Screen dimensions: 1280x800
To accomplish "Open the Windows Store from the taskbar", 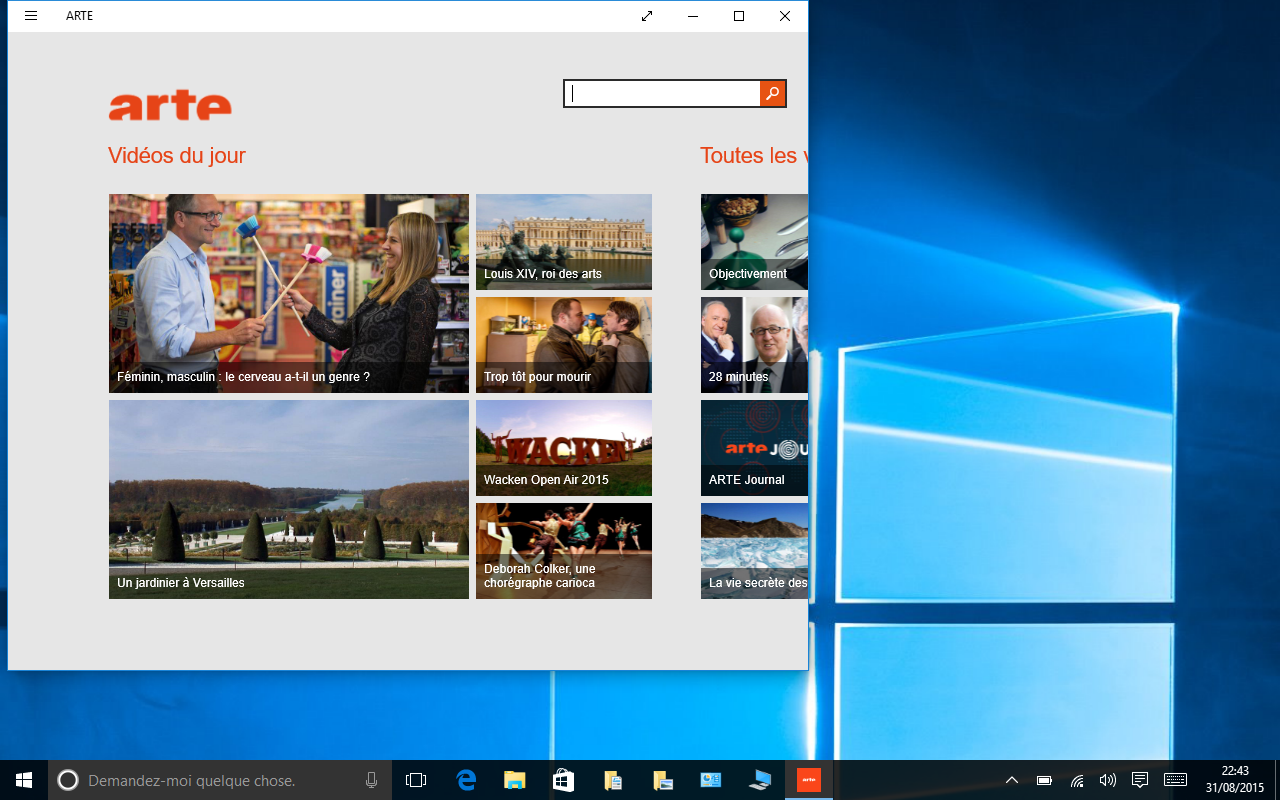I will pyautogui.click(x=564, y=780).
